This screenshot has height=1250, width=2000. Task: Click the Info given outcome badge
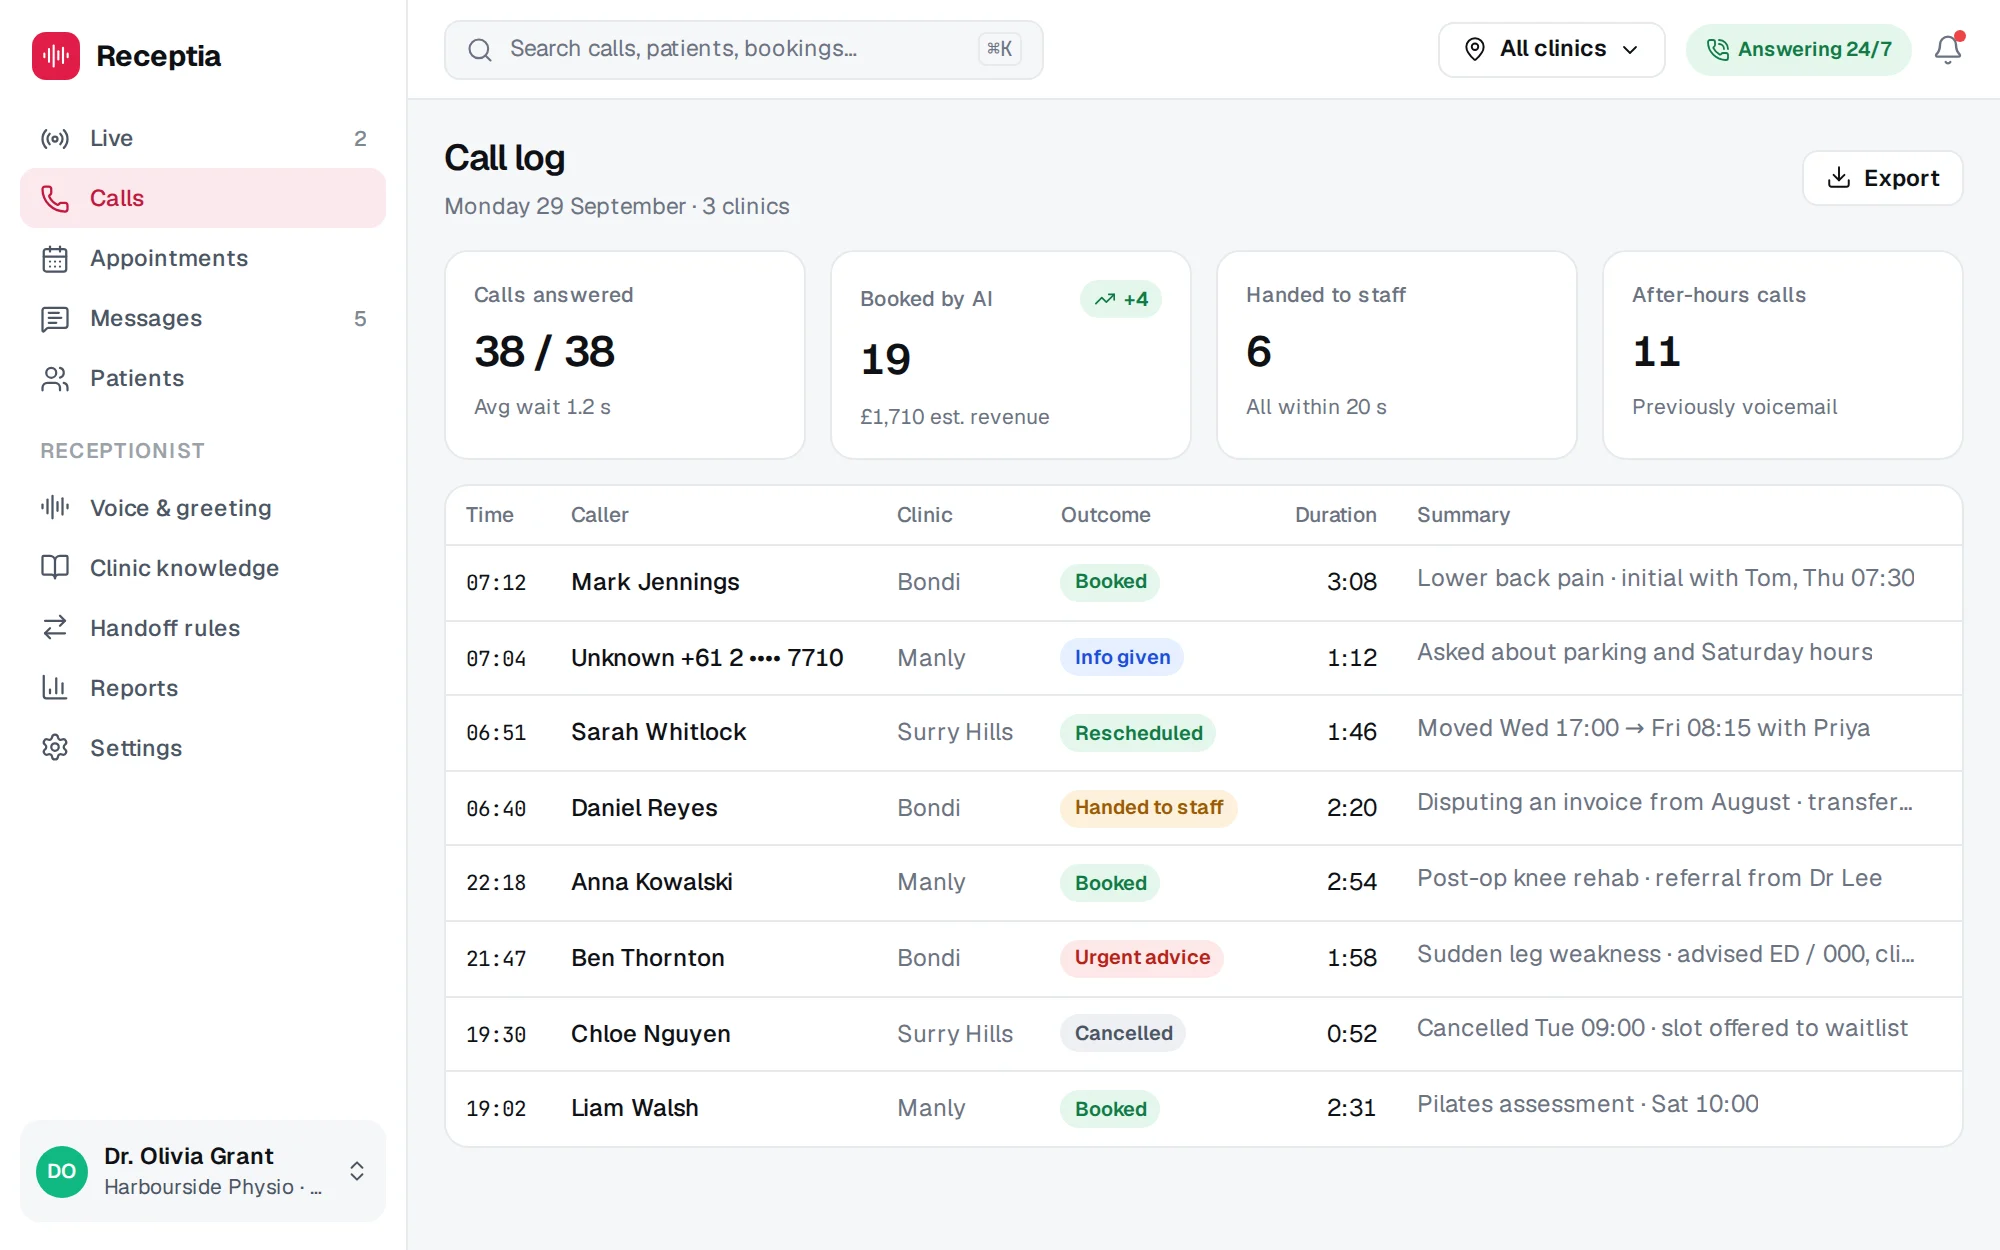pos(1122,657)
